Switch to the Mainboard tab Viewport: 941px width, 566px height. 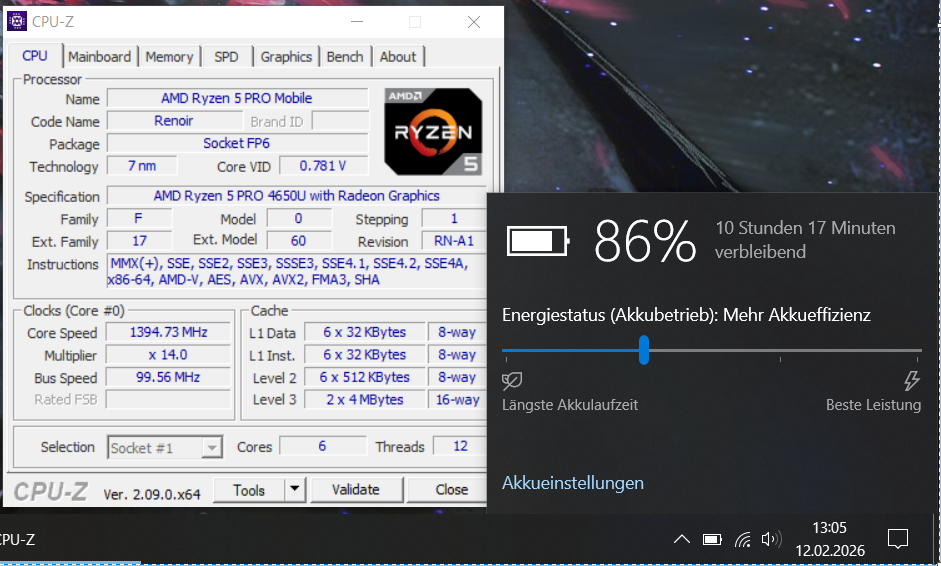click(100, 57)
